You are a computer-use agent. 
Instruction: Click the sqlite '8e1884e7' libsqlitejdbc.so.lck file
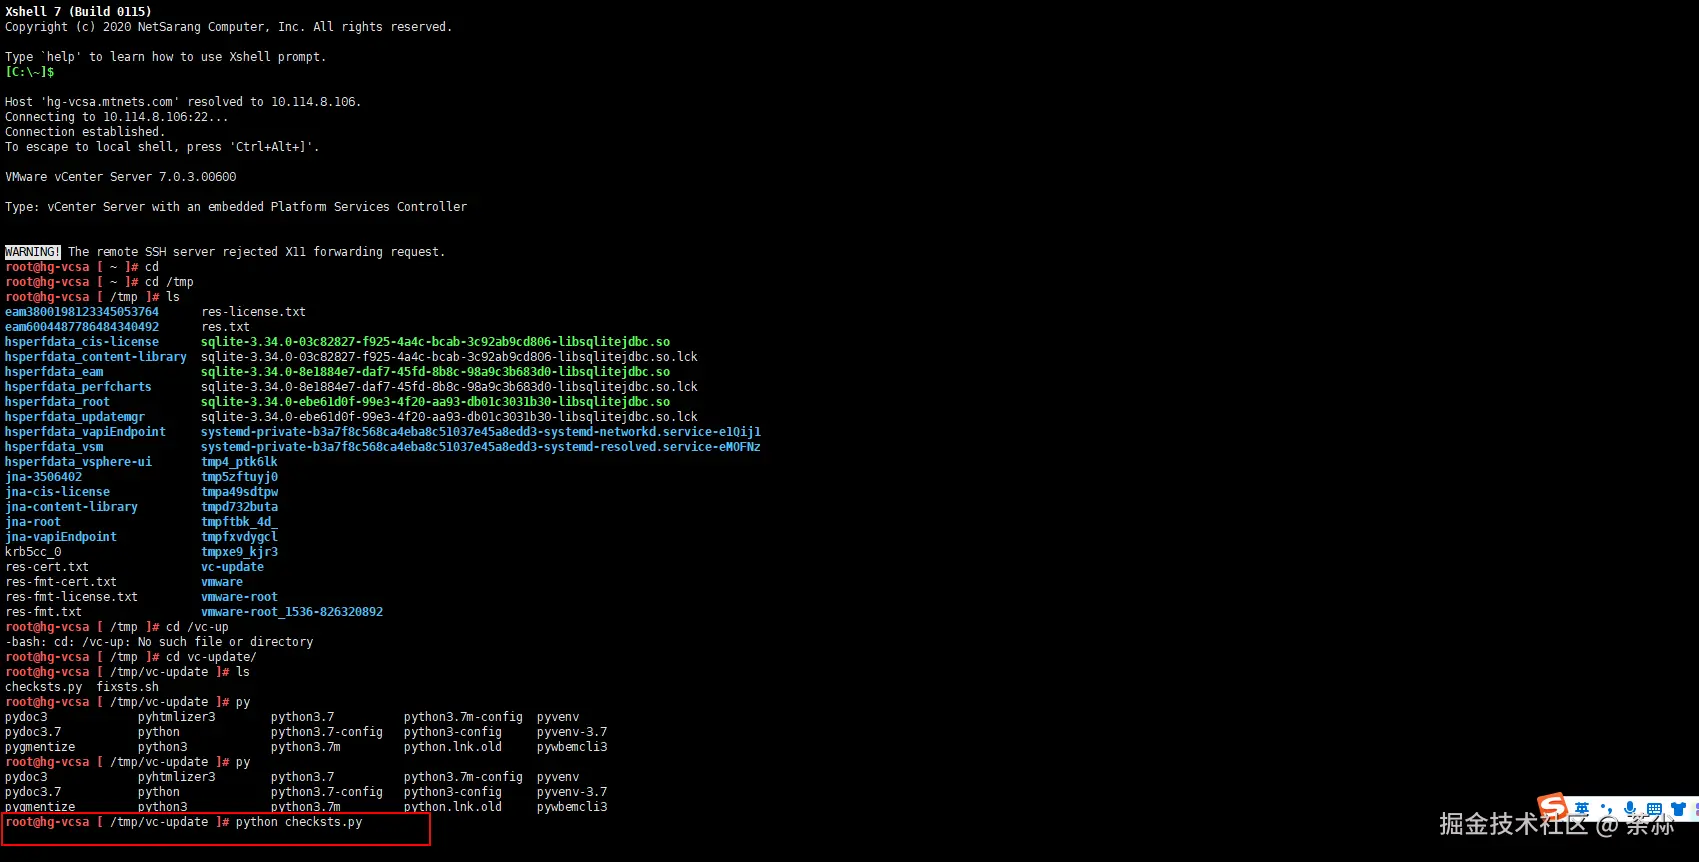tap(449, 387)
